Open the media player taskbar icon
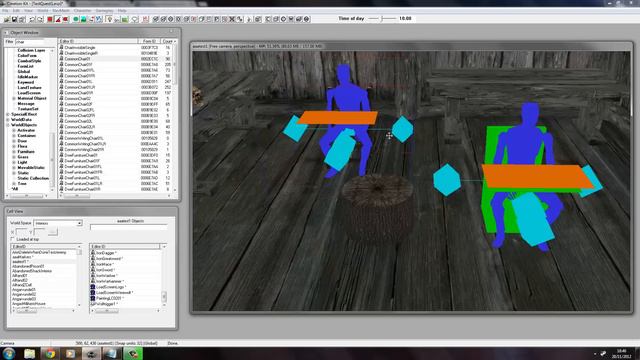Image resolution: width=640 pixels, height=360 pixels. (x=71, y=353)
